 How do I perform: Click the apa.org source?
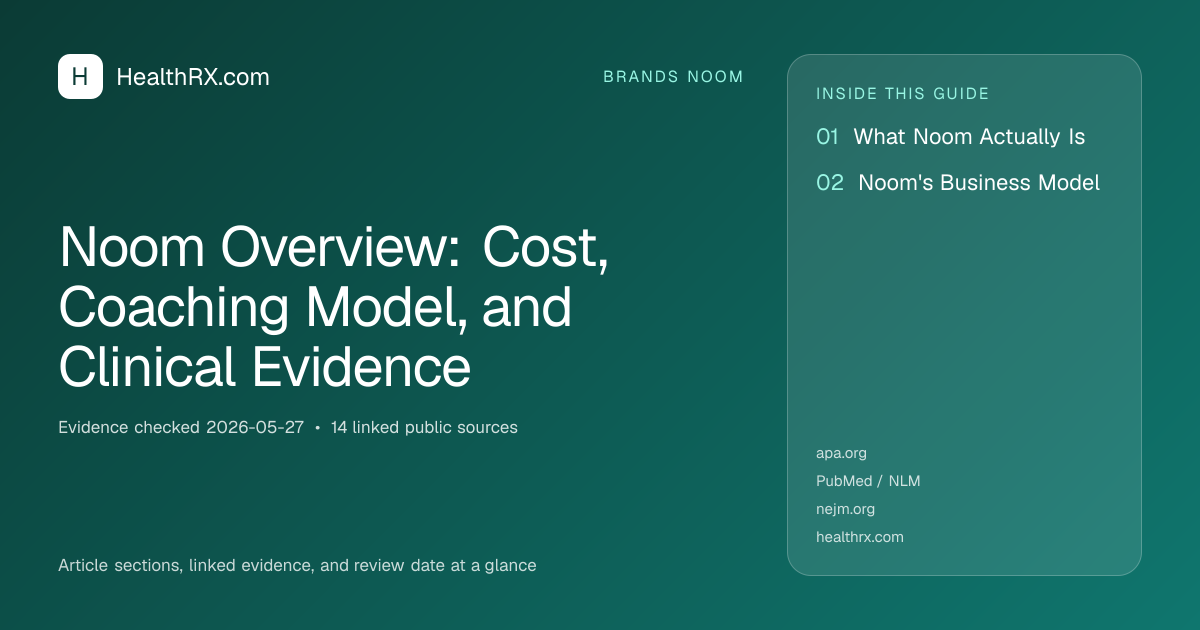[841, 453]
